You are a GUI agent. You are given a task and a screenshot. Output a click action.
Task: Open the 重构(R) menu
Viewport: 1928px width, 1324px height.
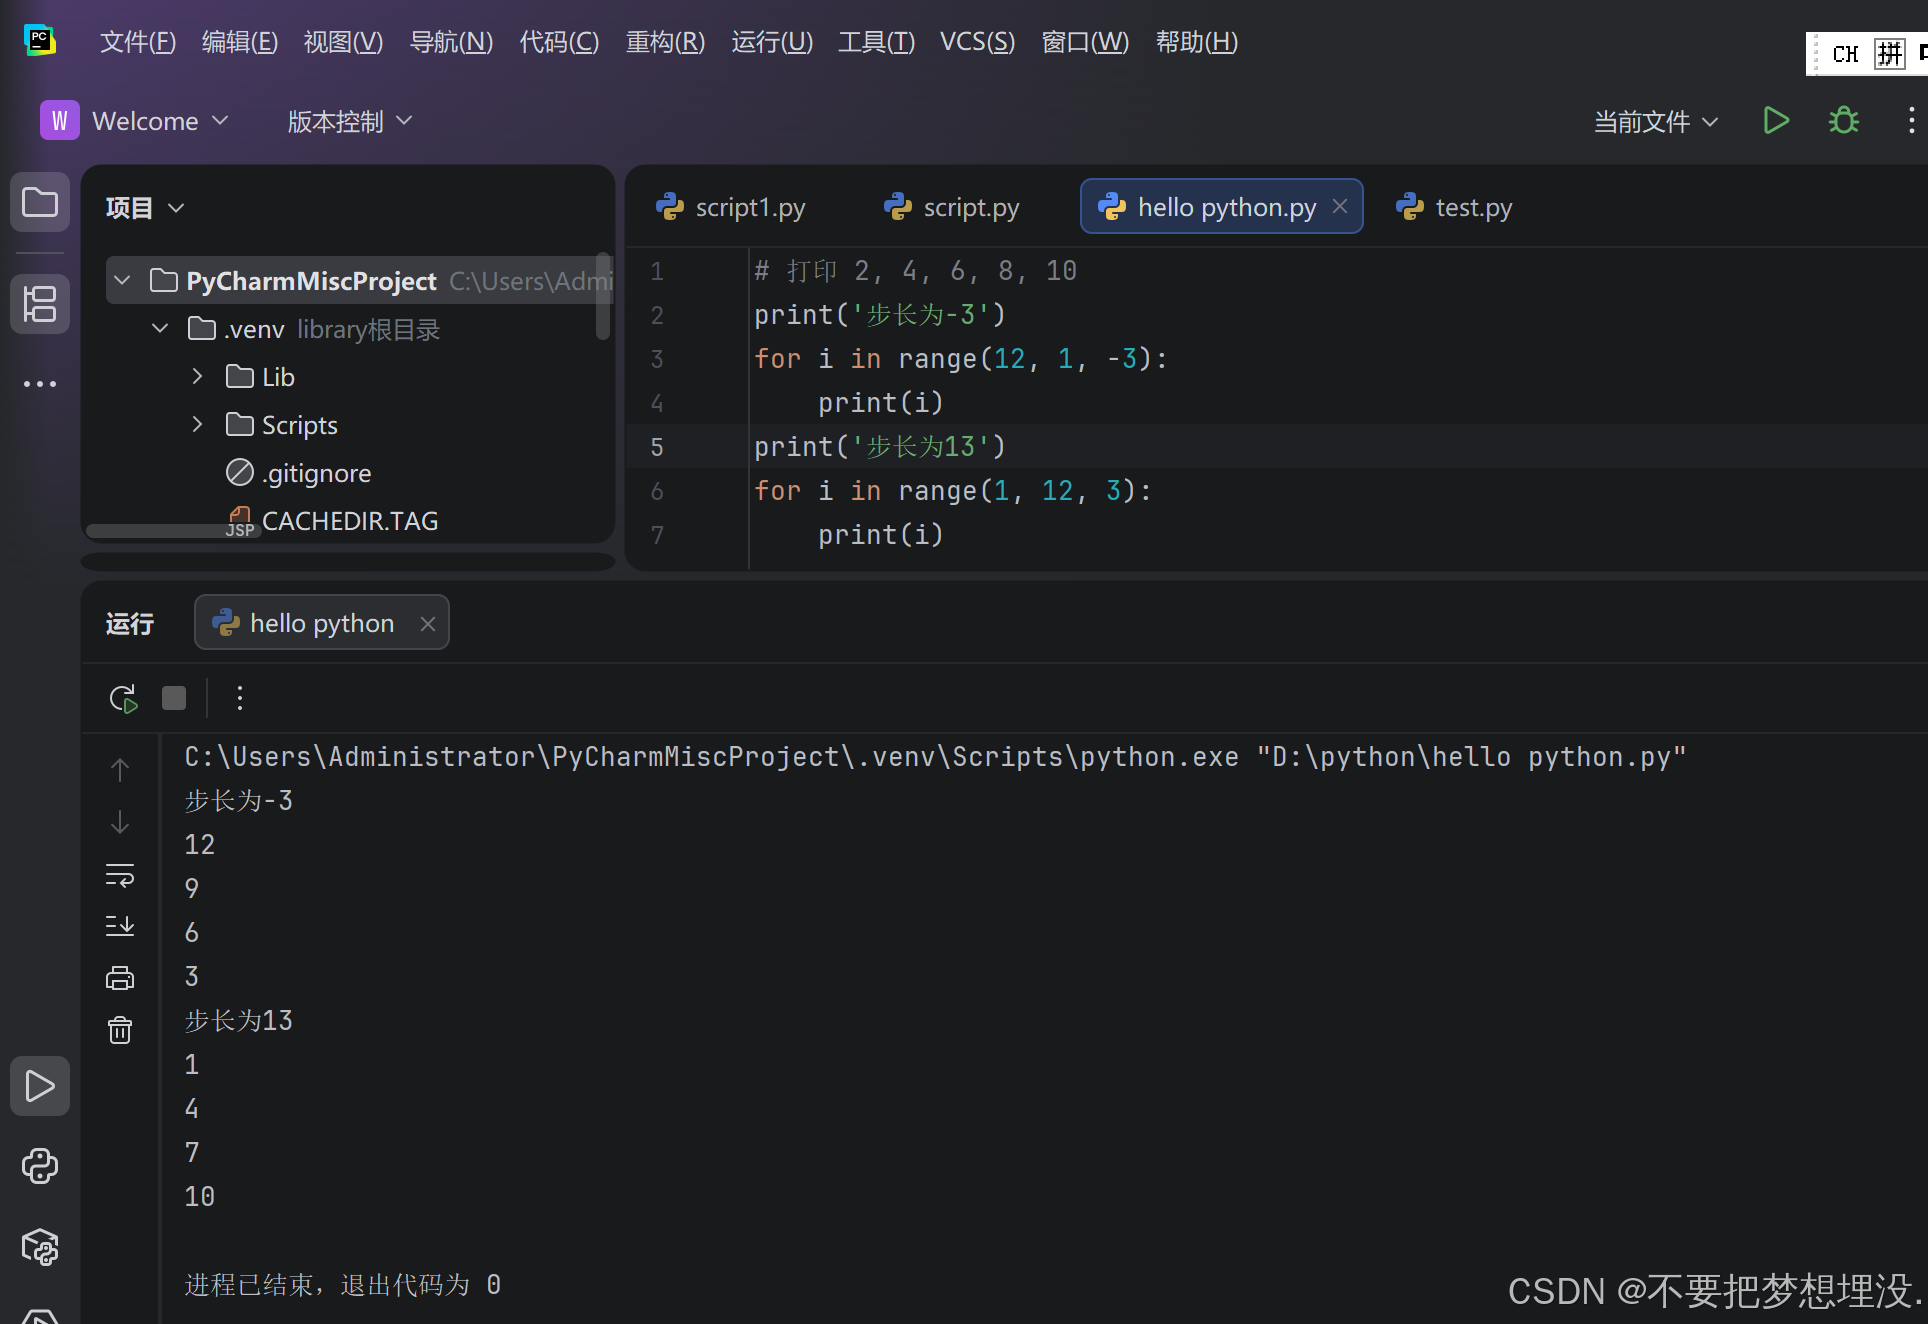tap(665, 42)
